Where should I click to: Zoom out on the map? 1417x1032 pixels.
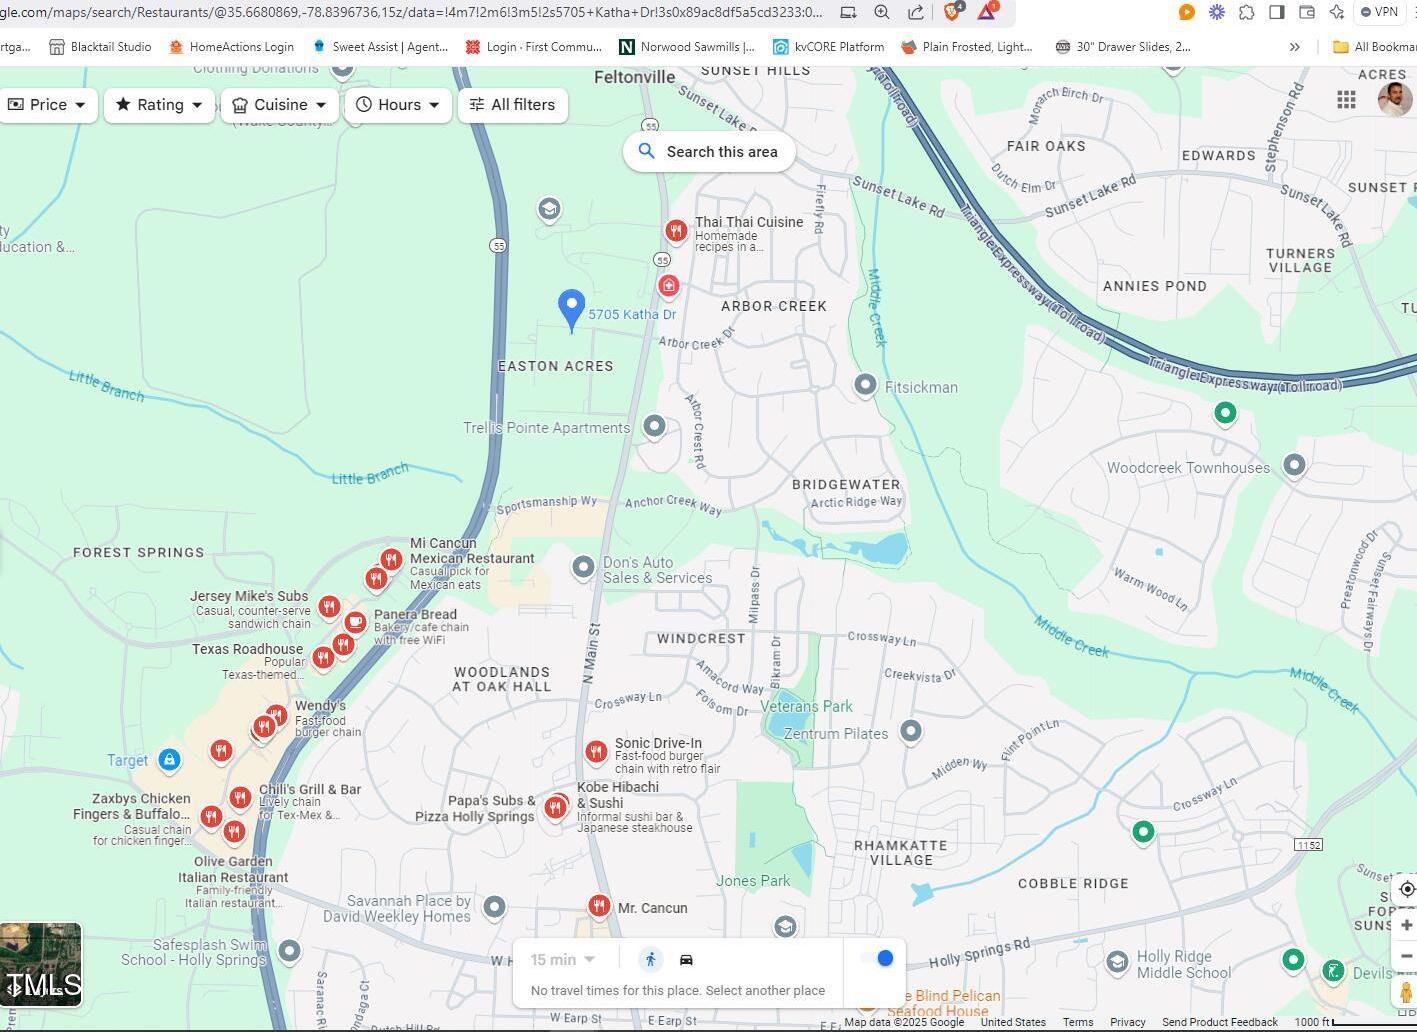tap(1406, 956)
